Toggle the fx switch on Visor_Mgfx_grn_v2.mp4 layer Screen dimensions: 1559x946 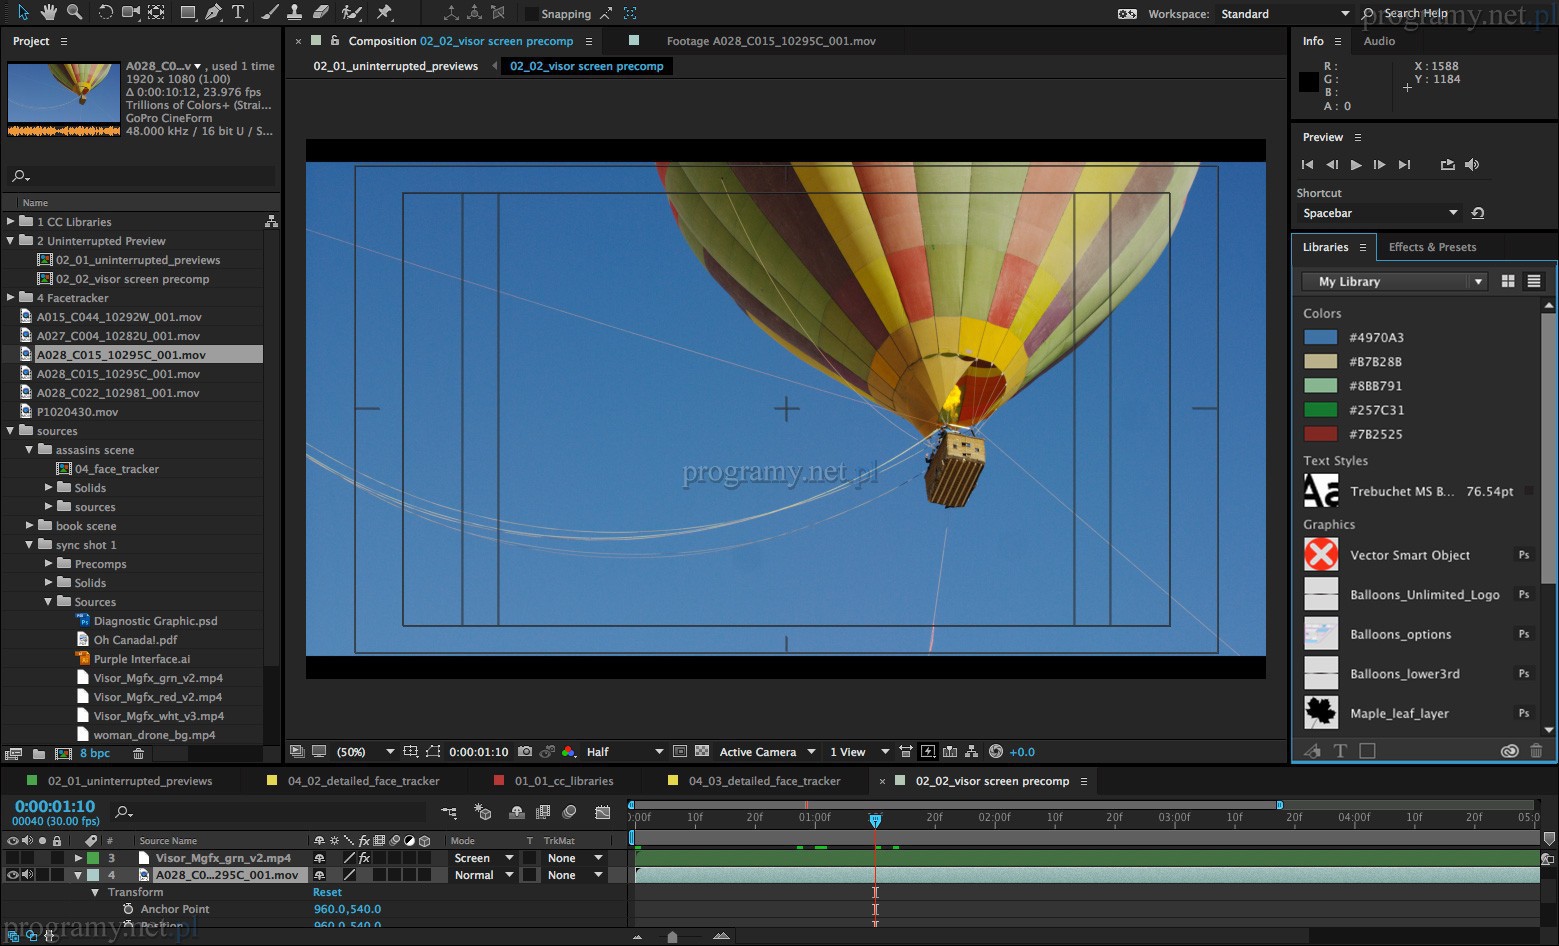click(x=364, y=858)
